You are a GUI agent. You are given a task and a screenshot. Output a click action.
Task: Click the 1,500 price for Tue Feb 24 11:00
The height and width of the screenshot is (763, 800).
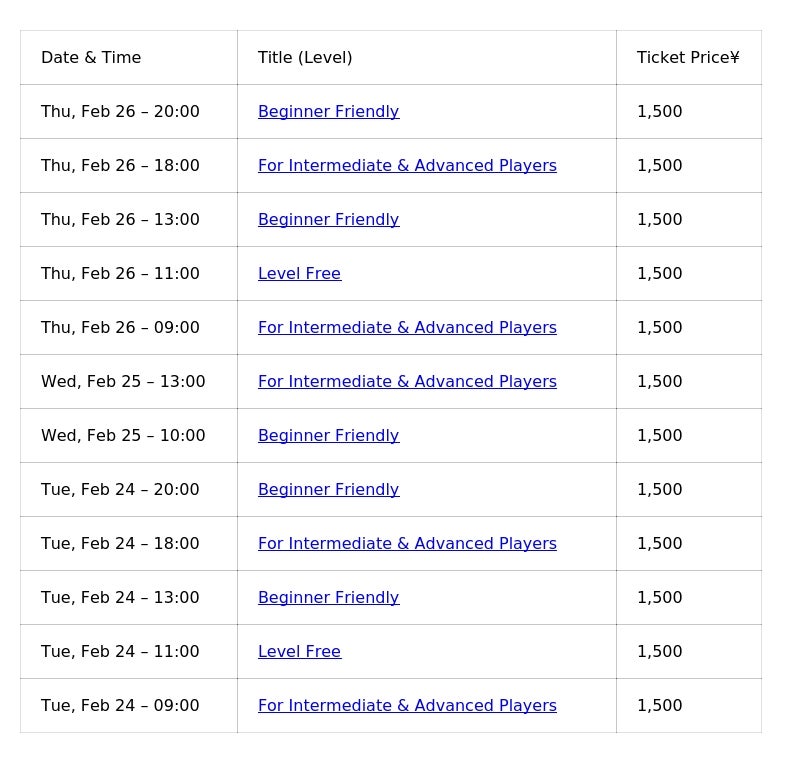pos(660,652)
